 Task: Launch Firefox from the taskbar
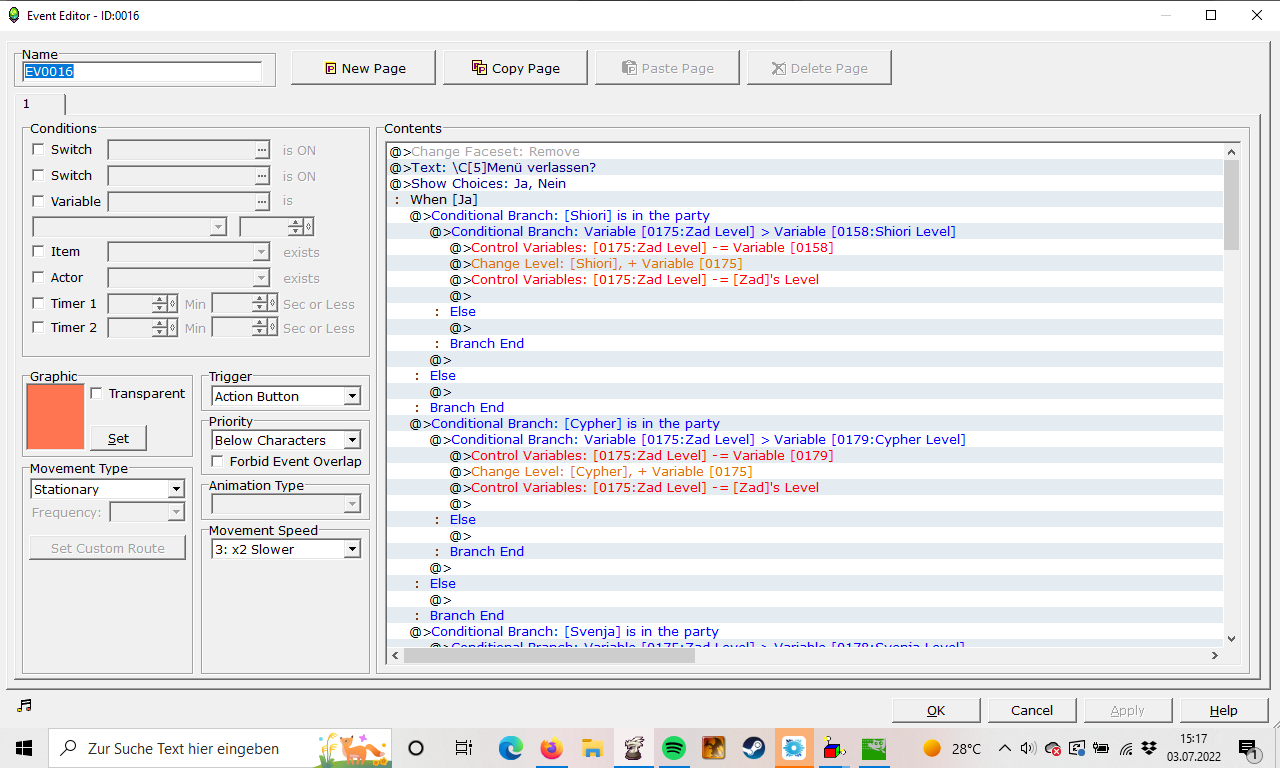click(x=551, y=748)
